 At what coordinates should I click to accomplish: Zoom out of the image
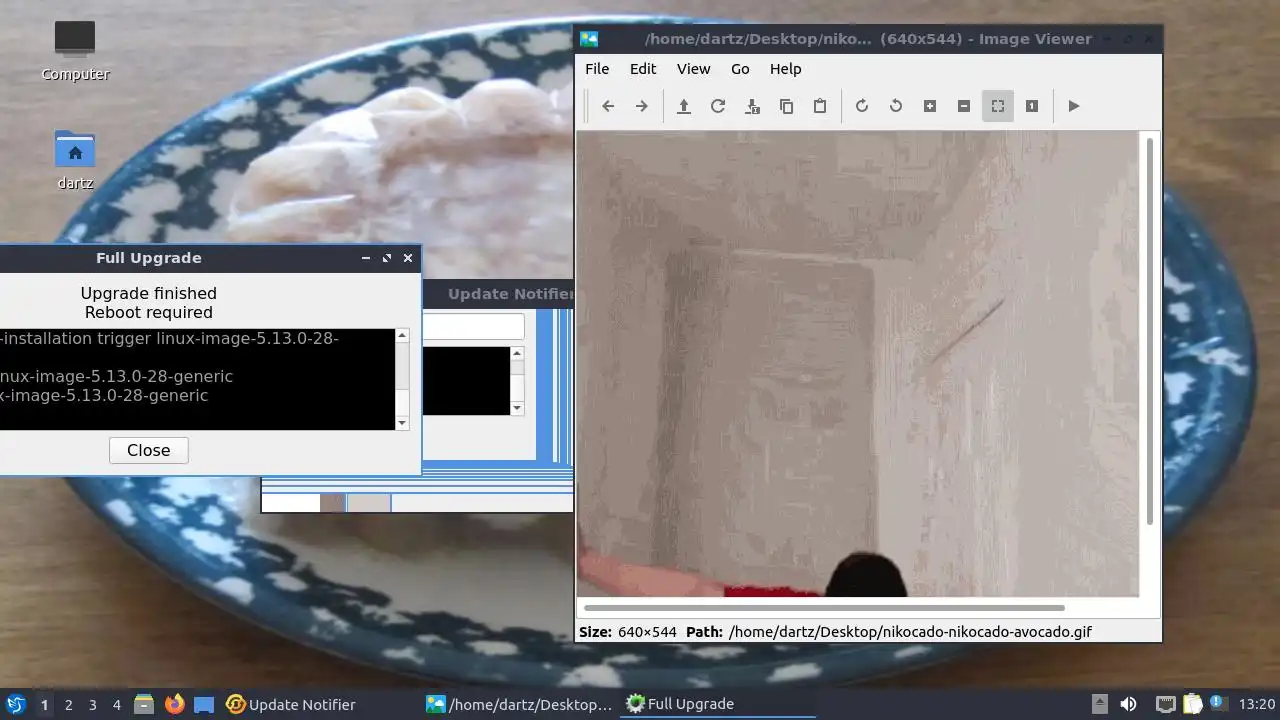click(964, 106)
